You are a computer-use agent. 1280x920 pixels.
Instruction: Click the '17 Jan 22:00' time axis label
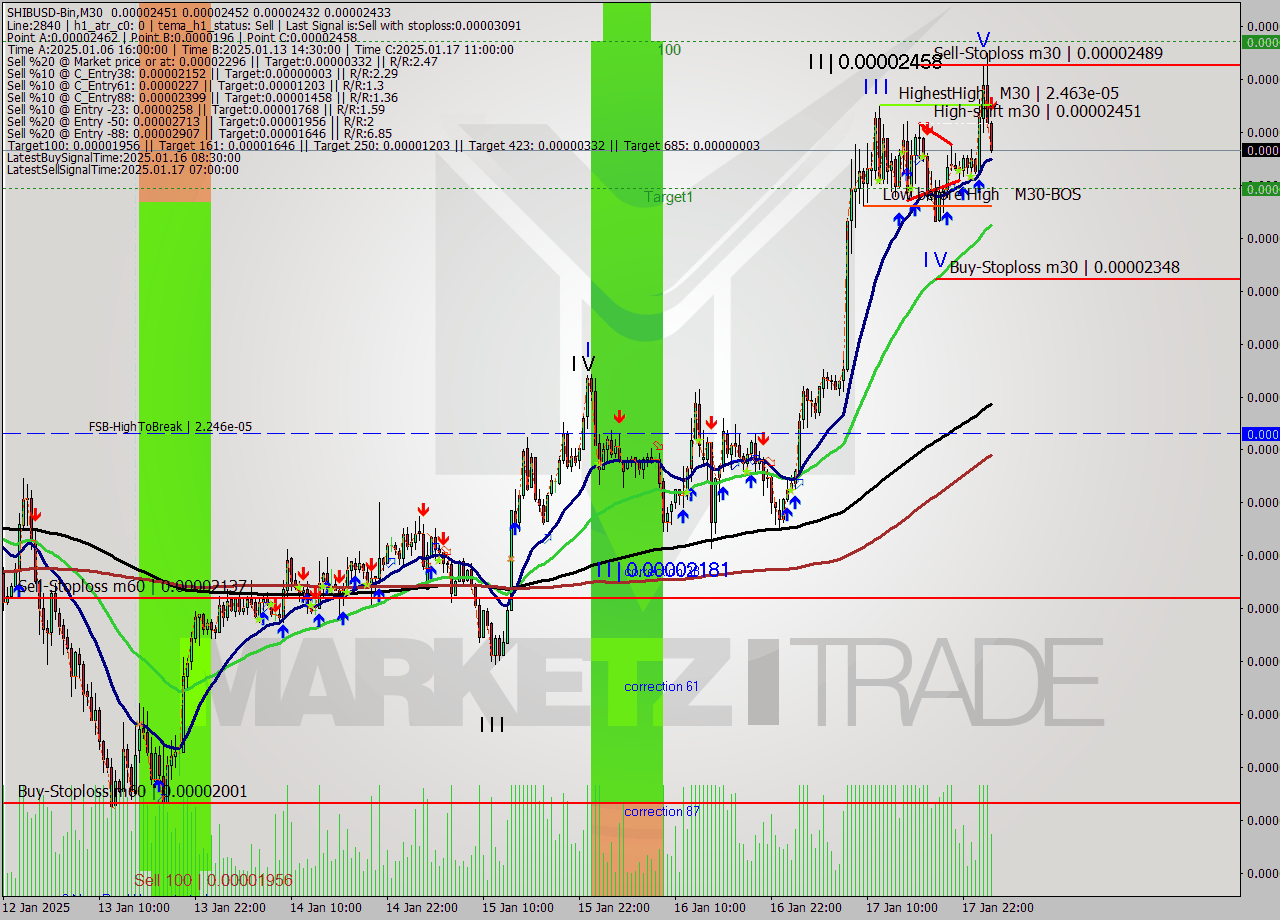(x=998, y=908)
